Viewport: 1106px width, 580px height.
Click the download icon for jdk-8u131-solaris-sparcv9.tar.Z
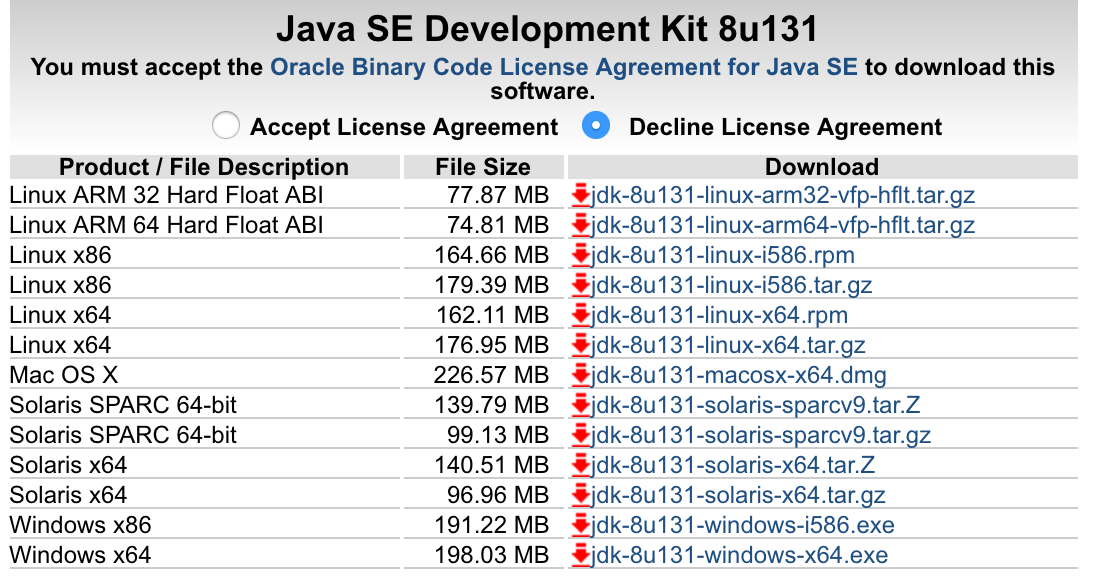pos(581,405)
